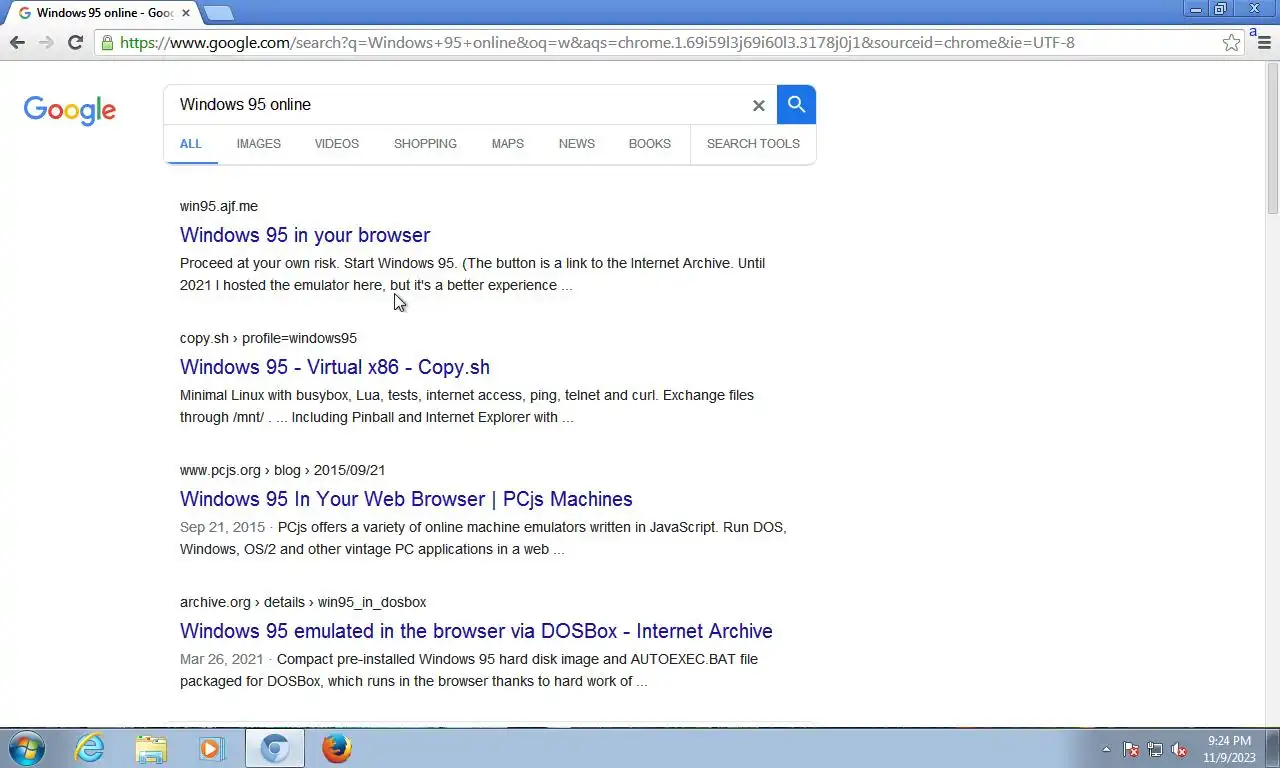Open Windows Media Player from taskbar
The image size is (1280, 768).
(212, 748)
